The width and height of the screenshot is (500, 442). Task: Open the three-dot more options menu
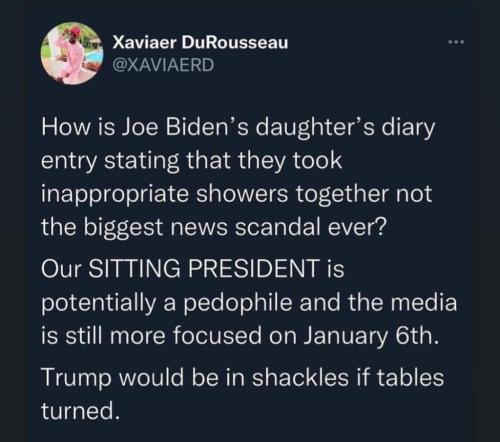click(456, 42)
